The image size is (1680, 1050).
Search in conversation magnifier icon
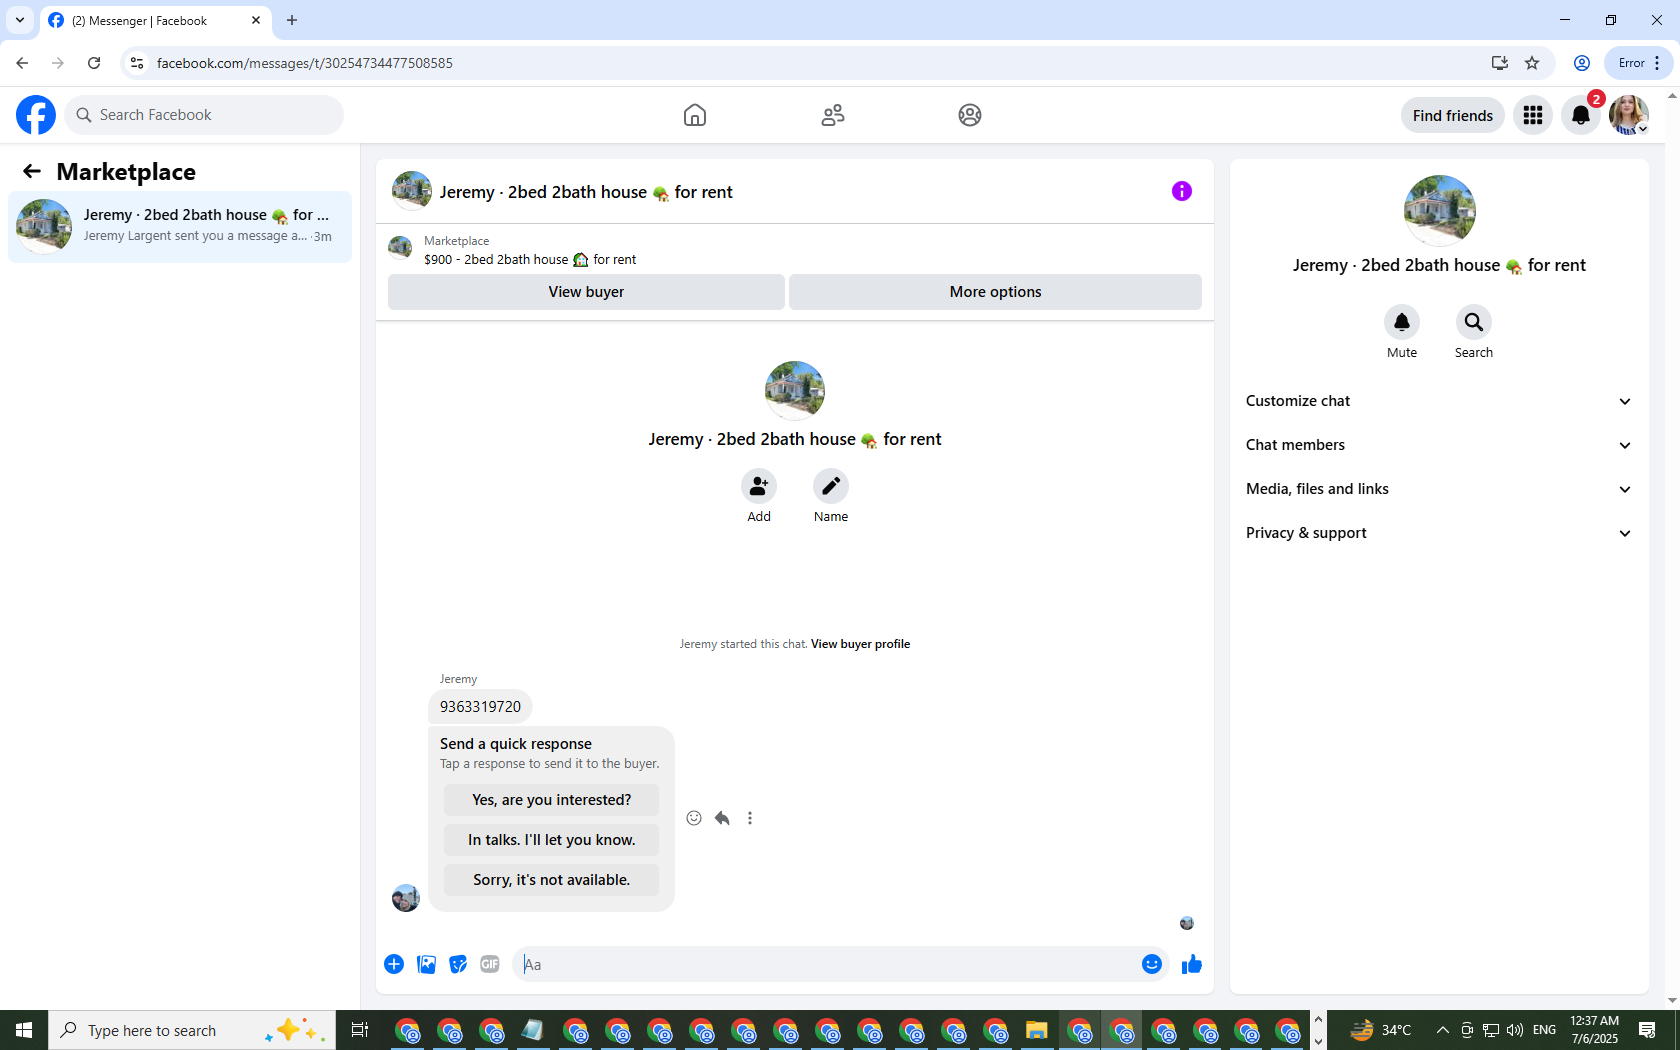pyautogui.click(x=1474, y=322)
